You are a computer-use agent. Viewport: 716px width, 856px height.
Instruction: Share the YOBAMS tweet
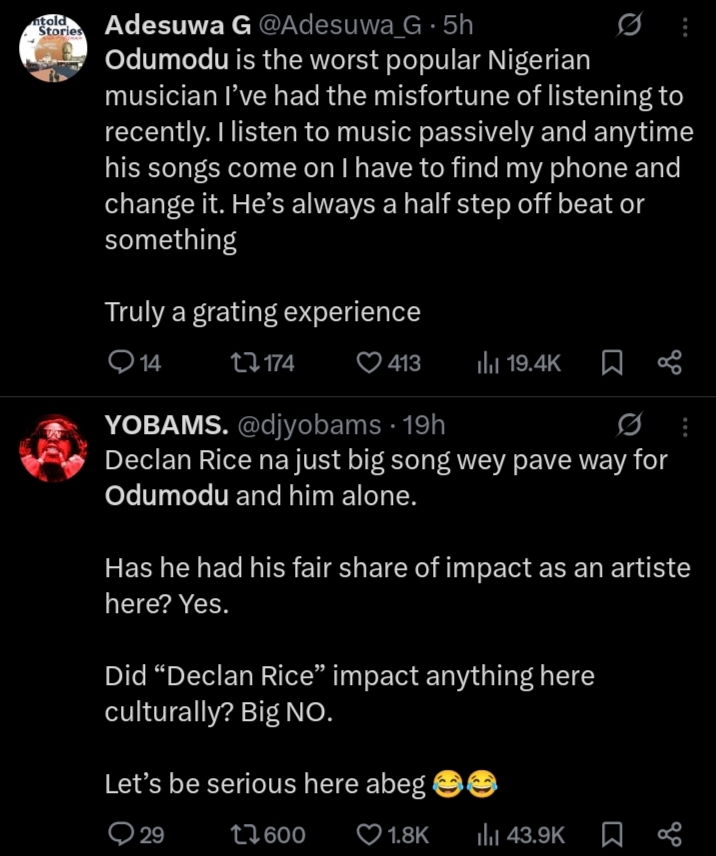[669, 834]
